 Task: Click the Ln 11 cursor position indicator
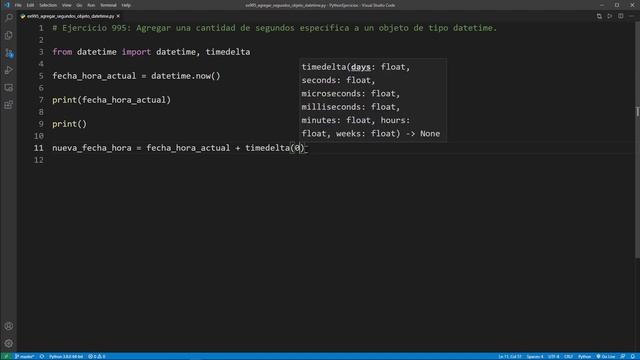coord(509,356)
